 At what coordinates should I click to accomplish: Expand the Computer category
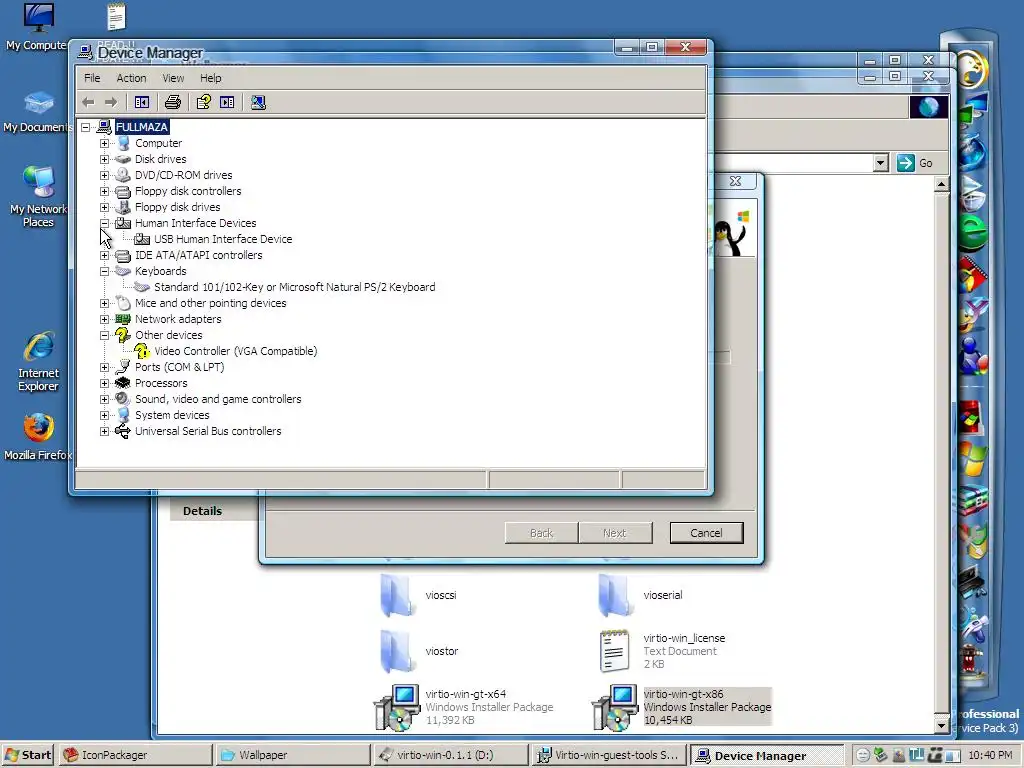click(104, 143)
